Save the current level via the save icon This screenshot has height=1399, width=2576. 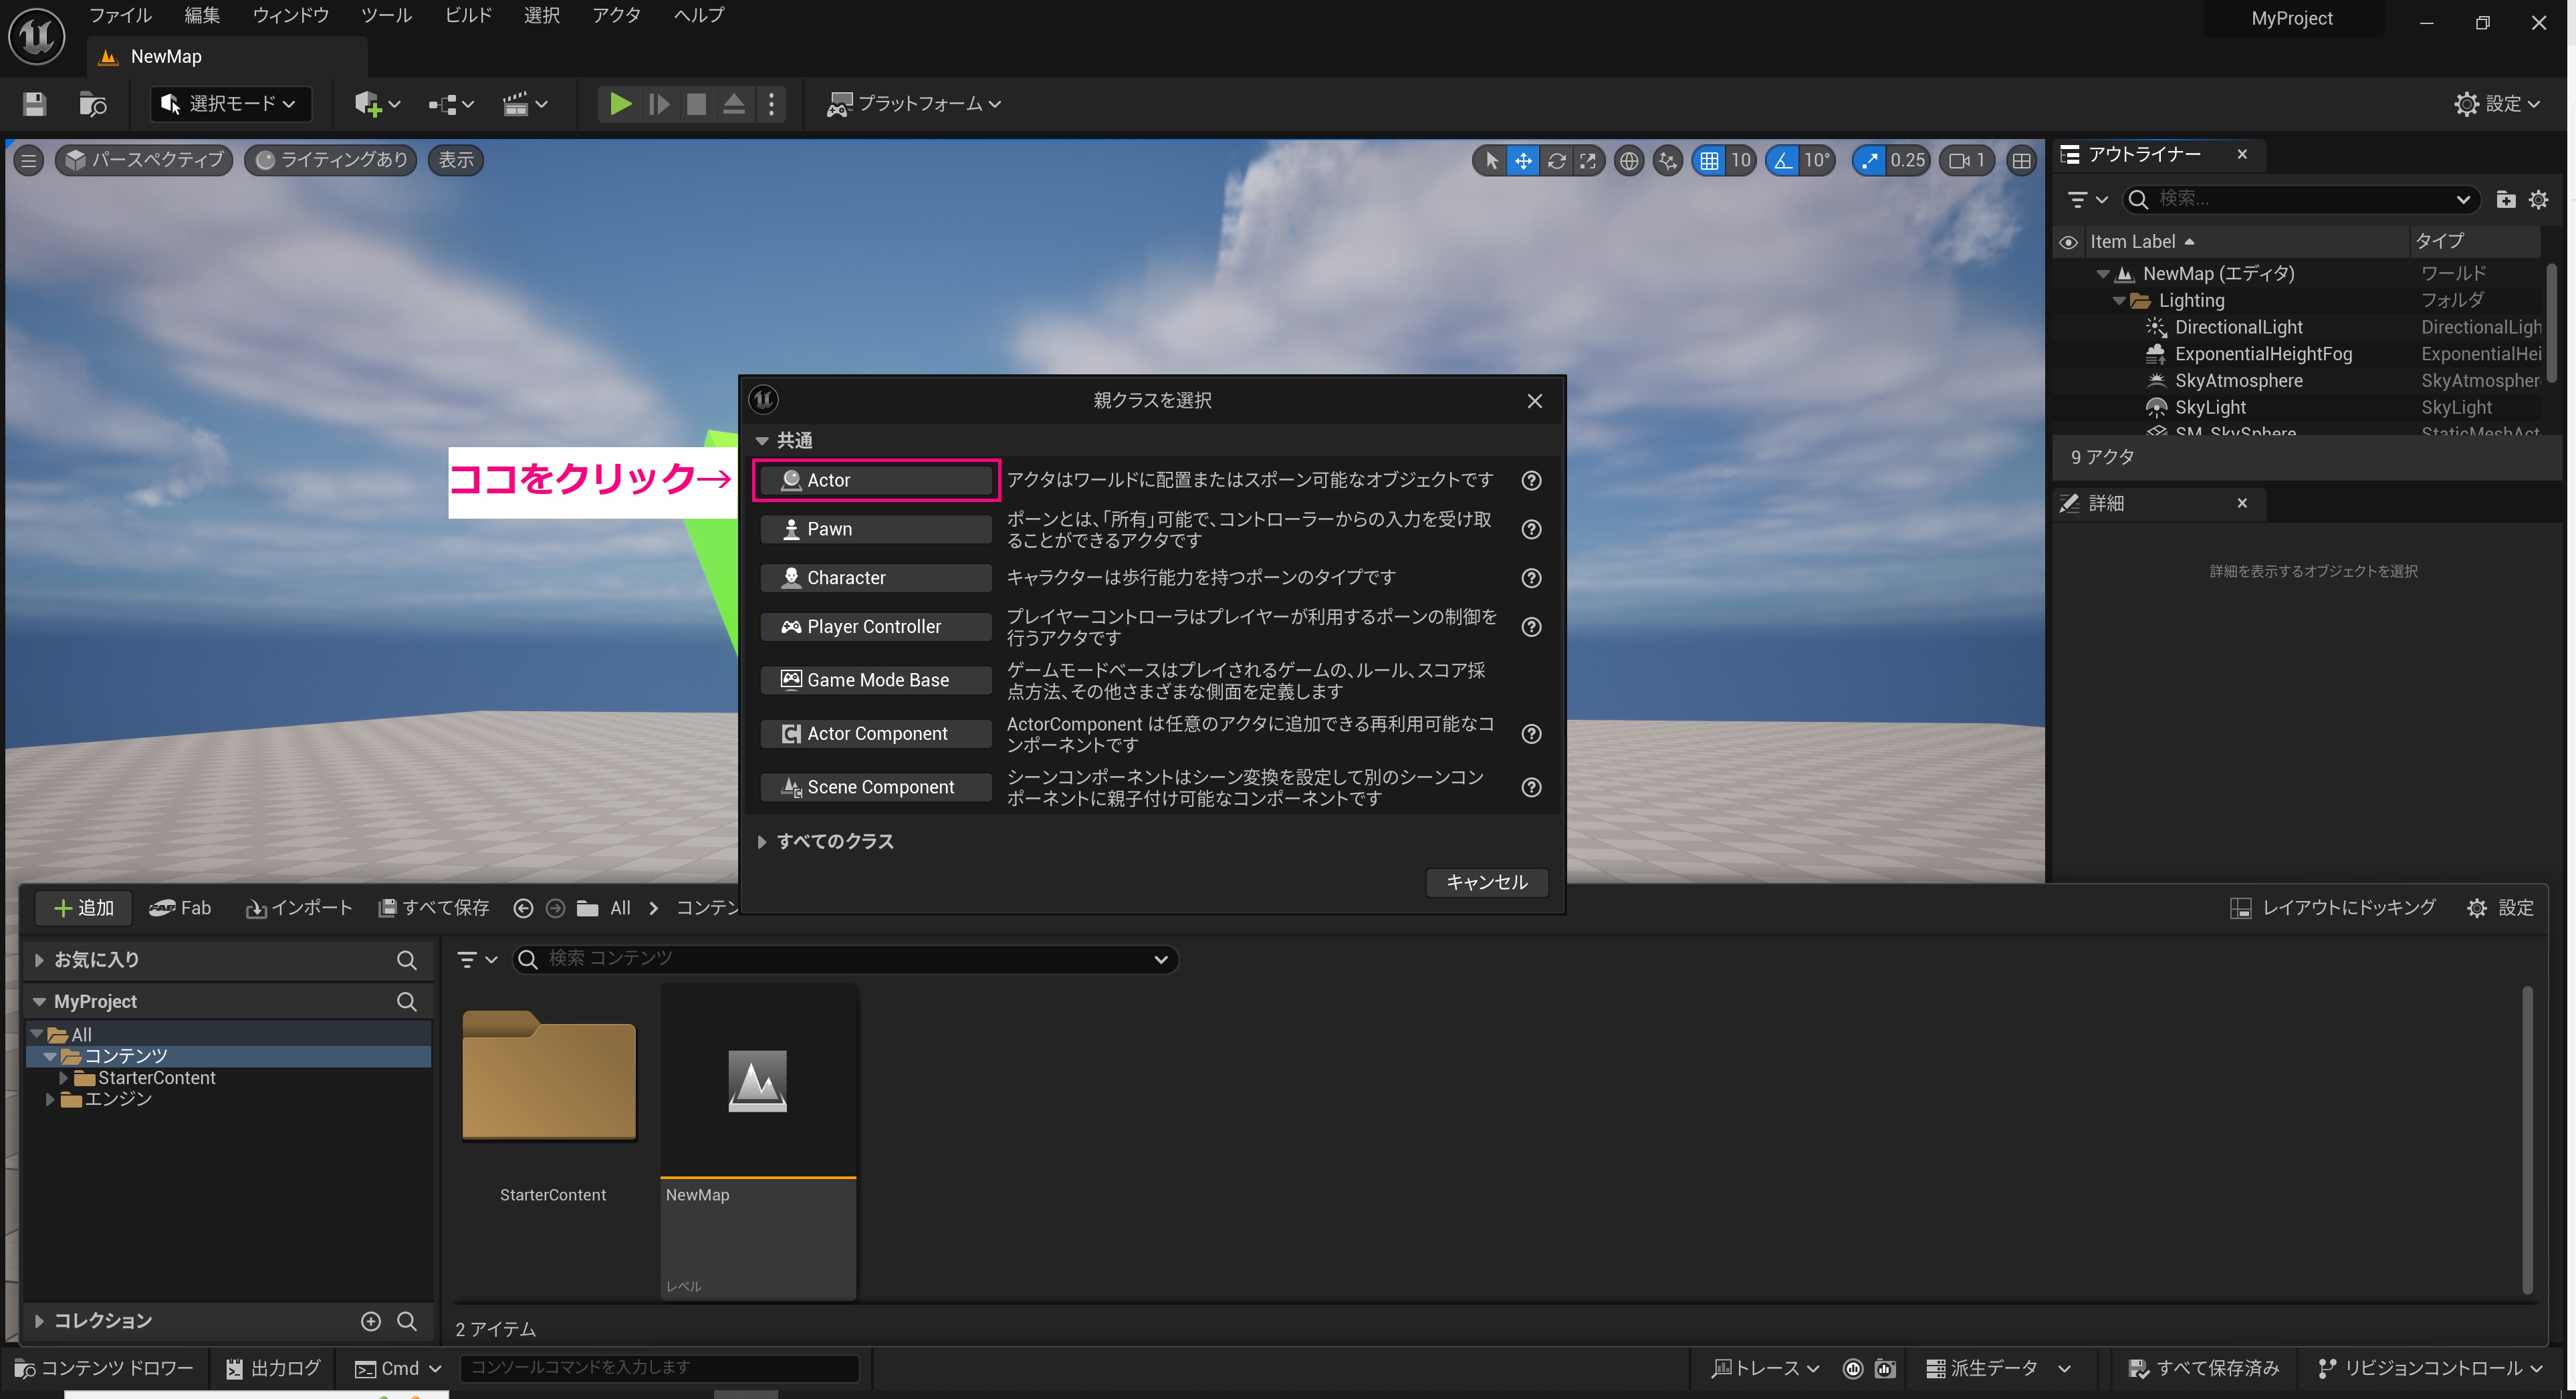[x=33, y=104]
